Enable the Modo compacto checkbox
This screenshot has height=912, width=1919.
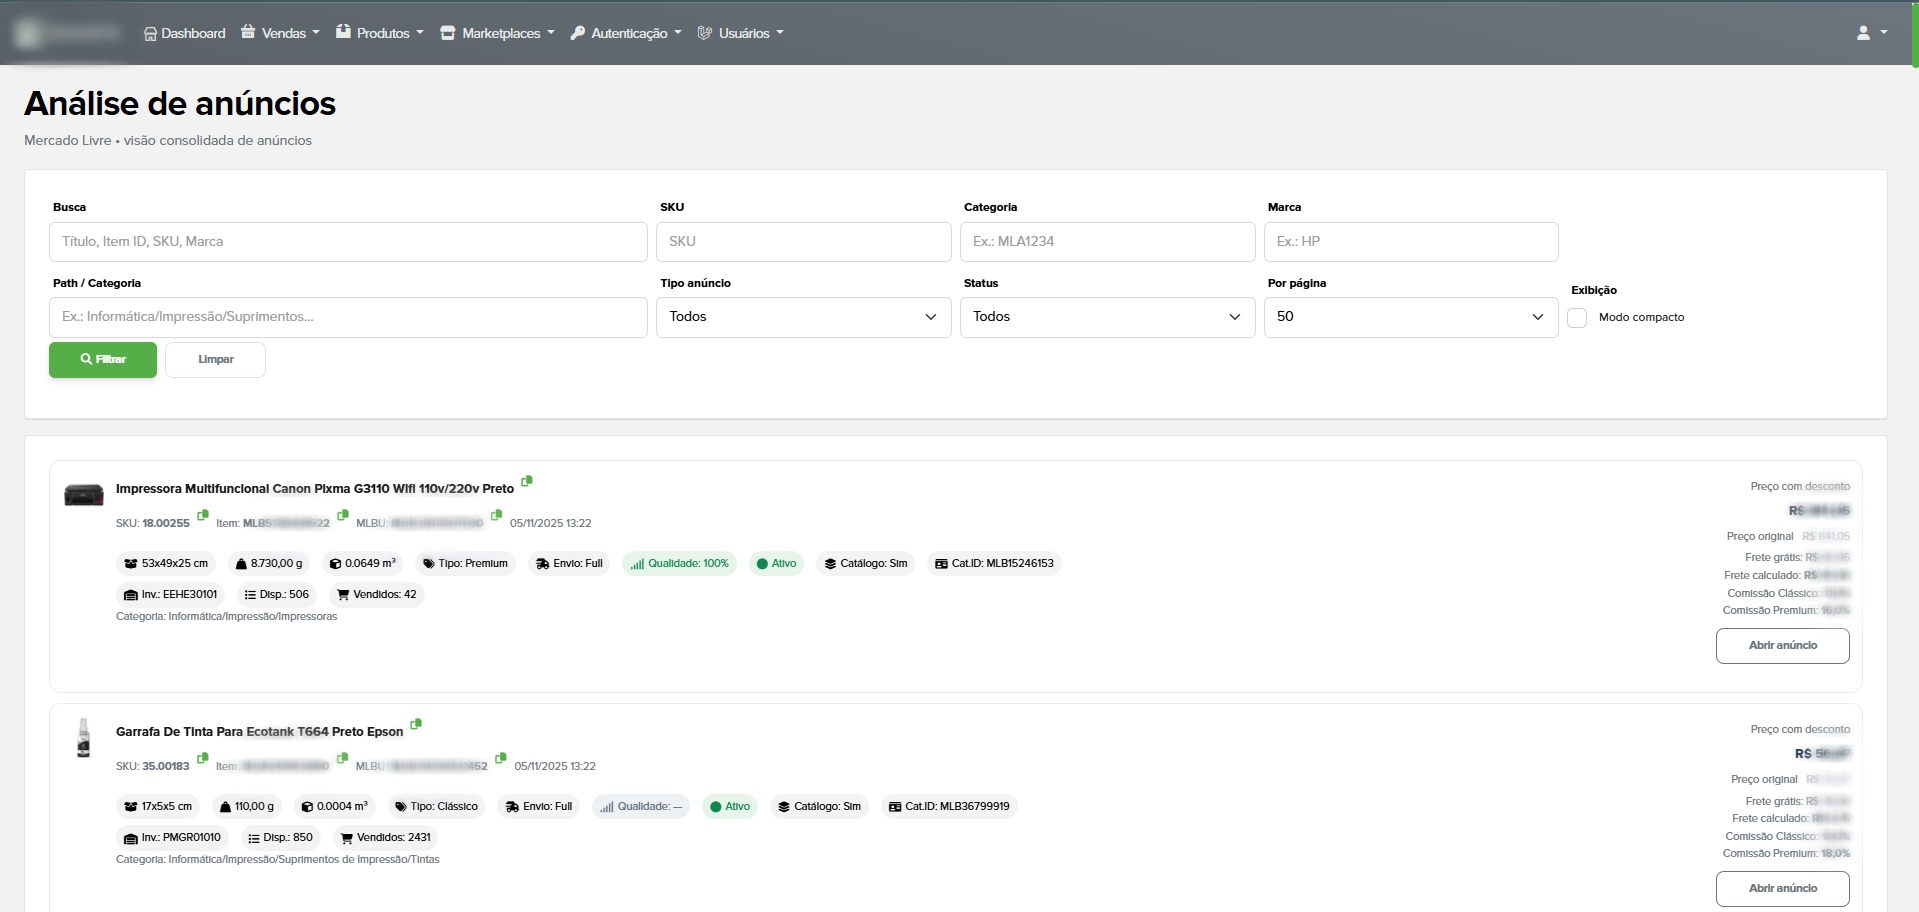coord(1578,317)
